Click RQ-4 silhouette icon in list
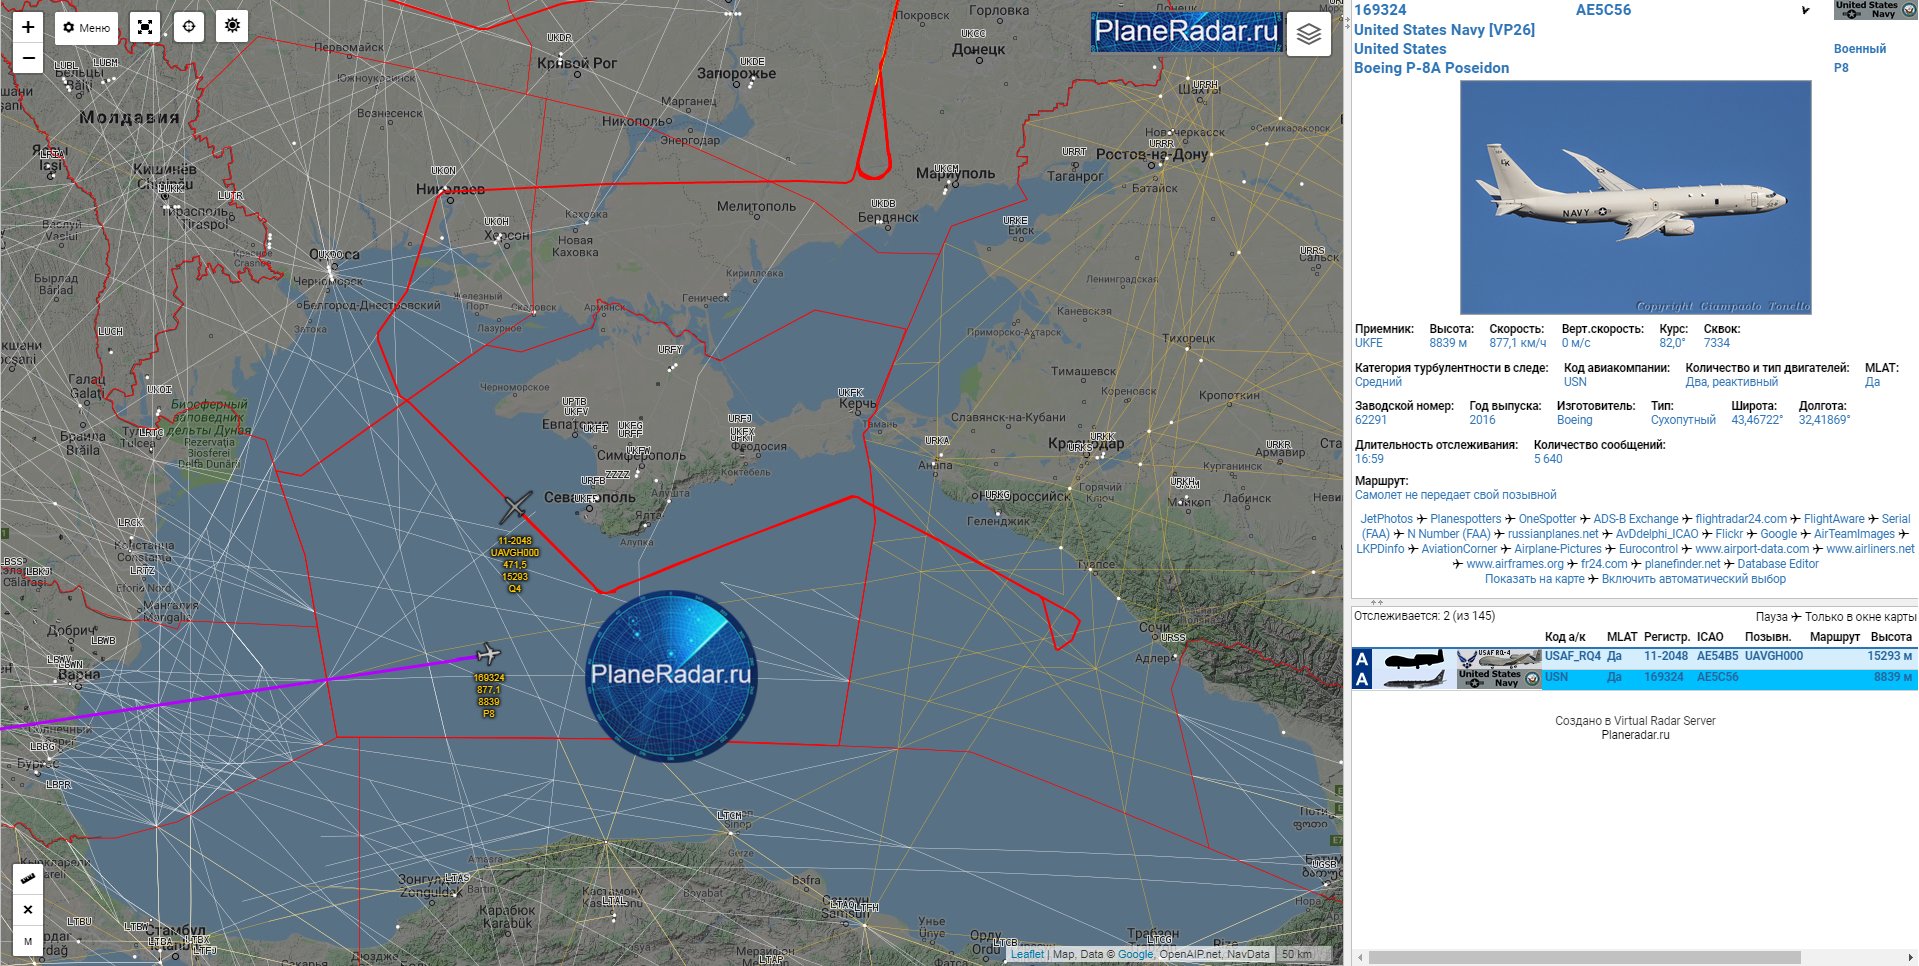 tap(1413, 659)
